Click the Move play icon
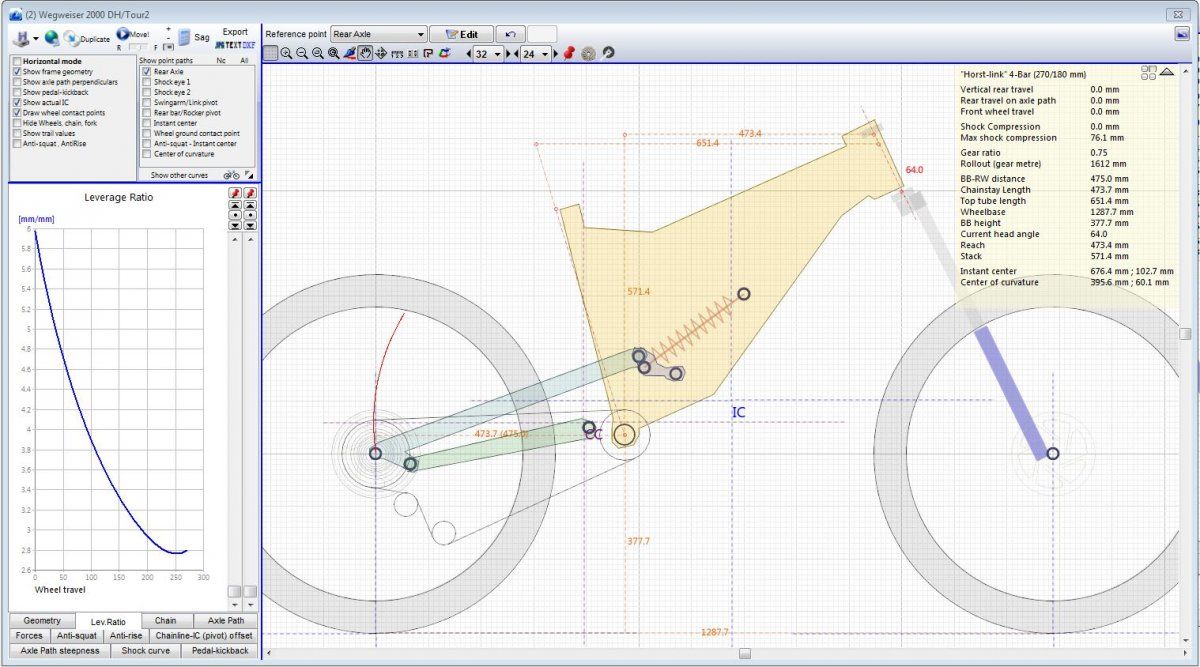Image resolution: width=1200 pixels, height=667 pixels. 122,34
